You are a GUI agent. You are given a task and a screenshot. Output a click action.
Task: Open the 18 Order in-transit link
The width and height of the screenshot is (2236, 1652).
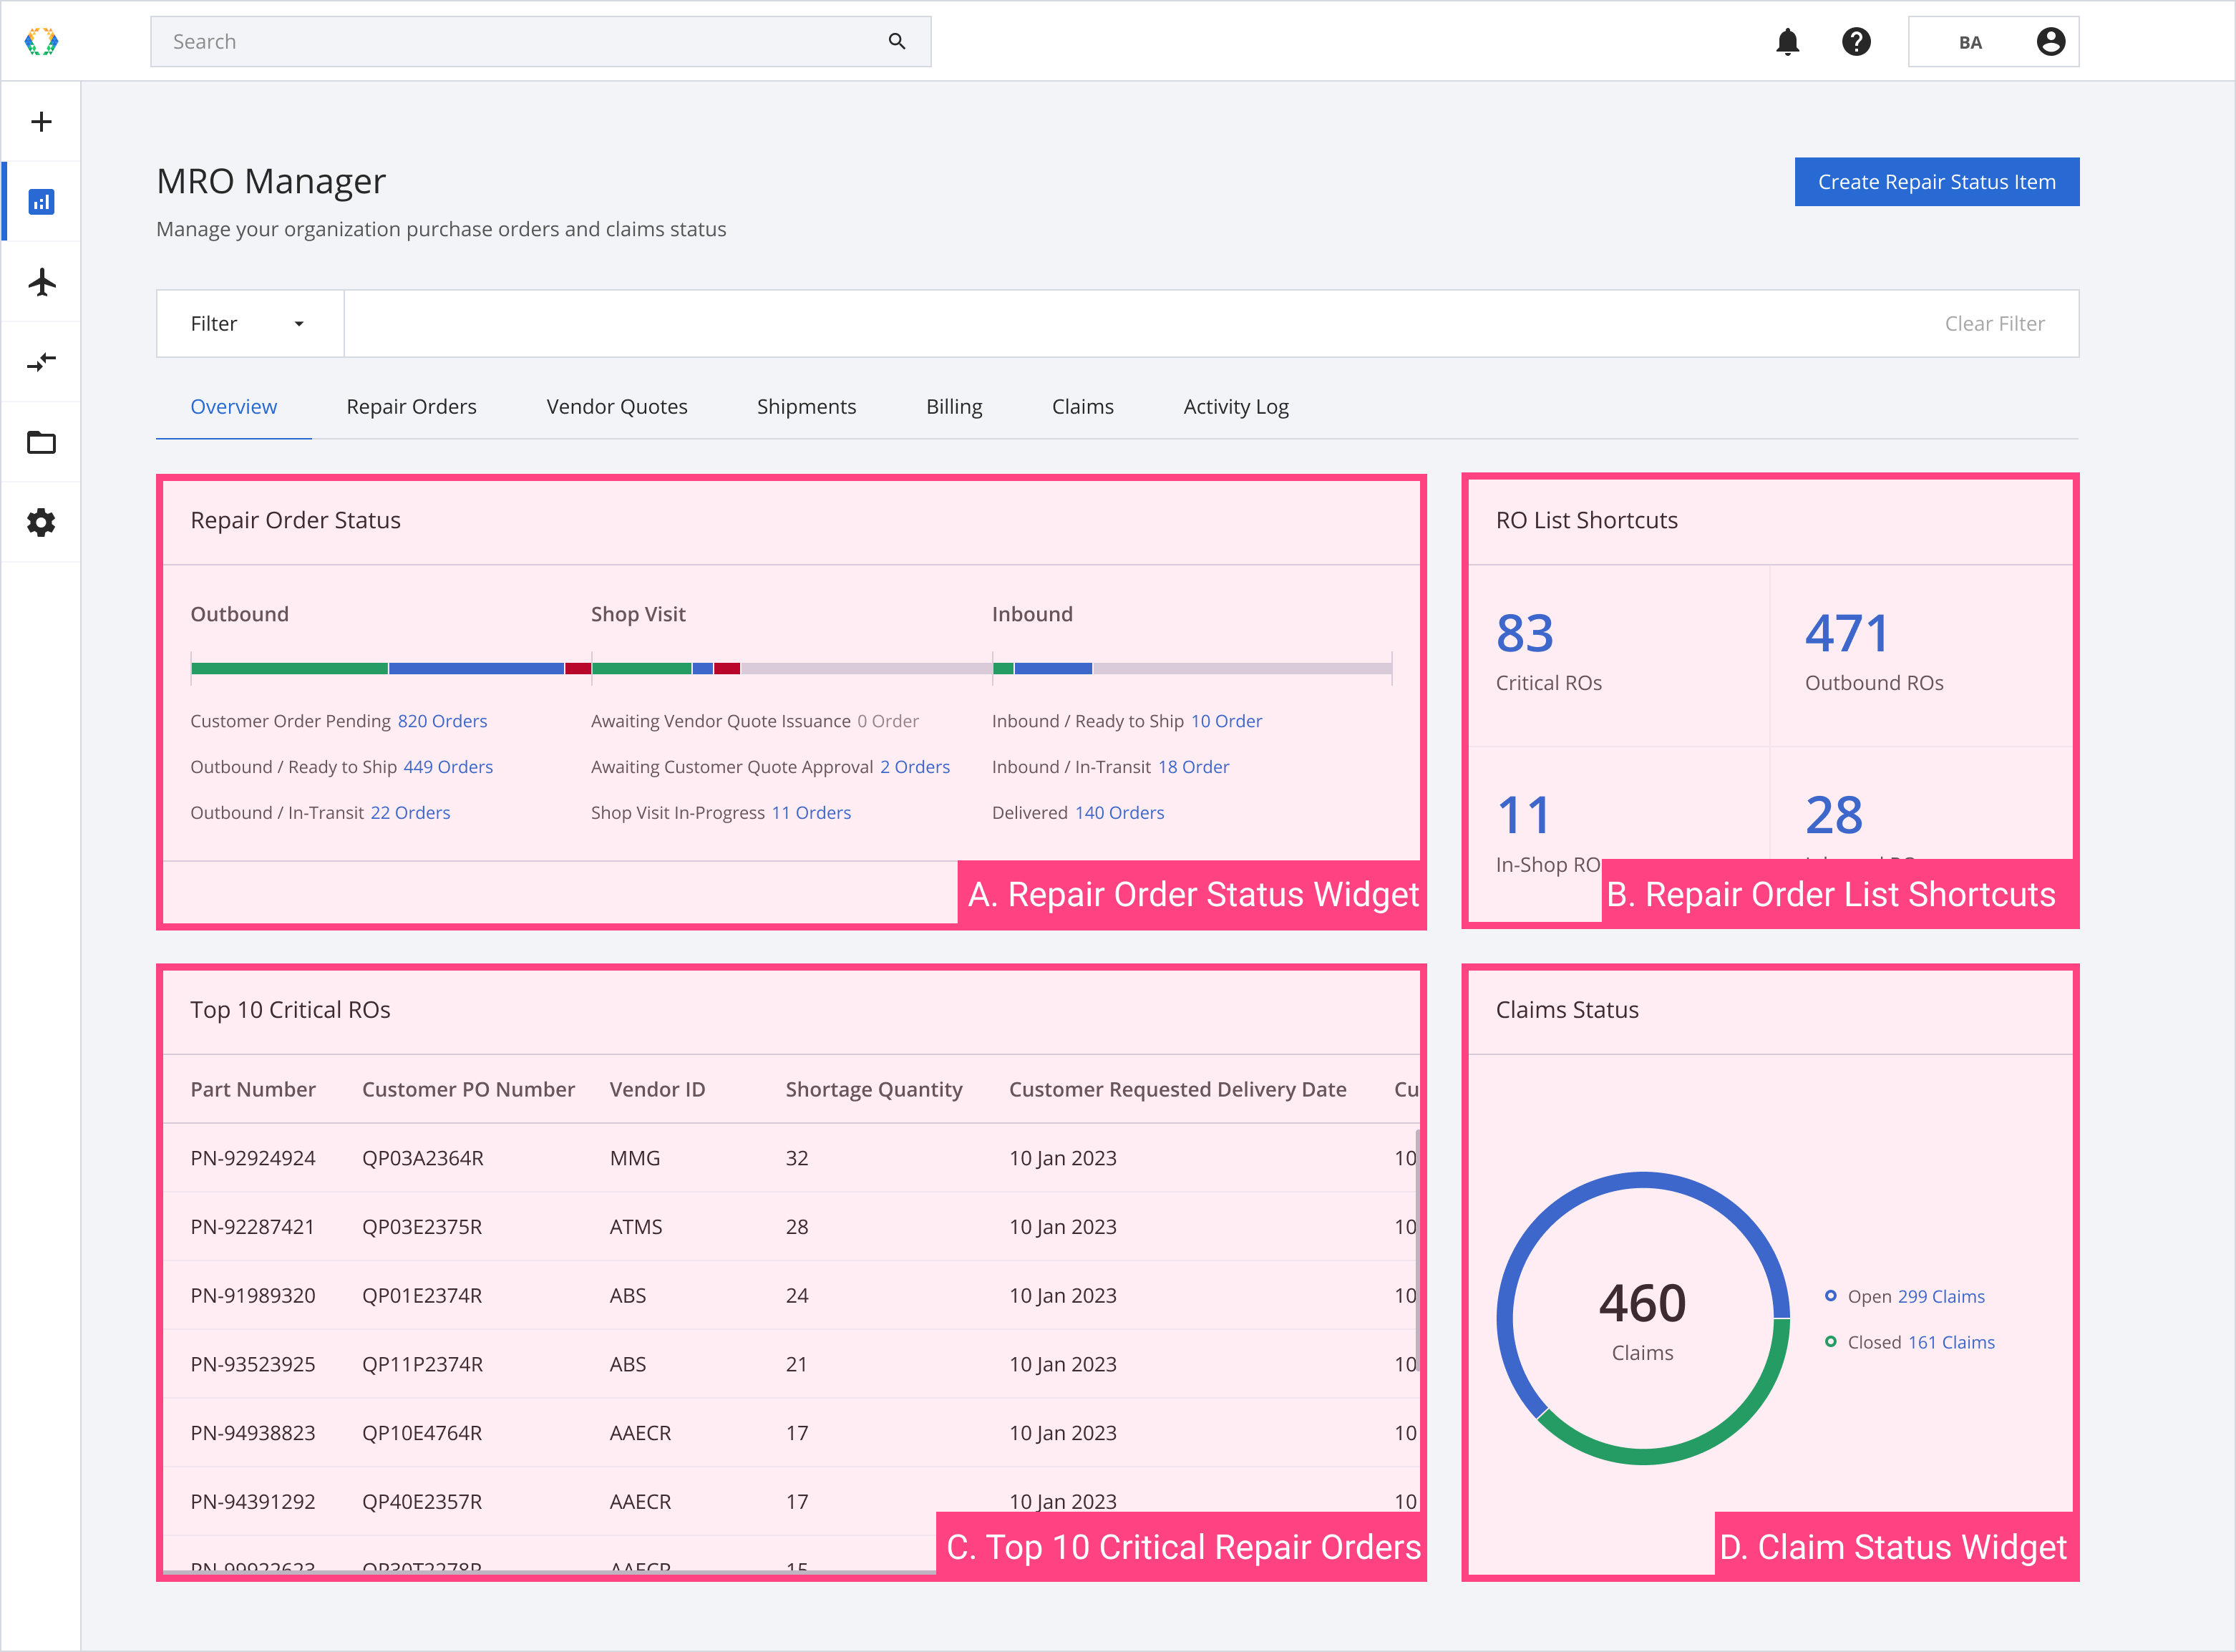(1193, 767)
